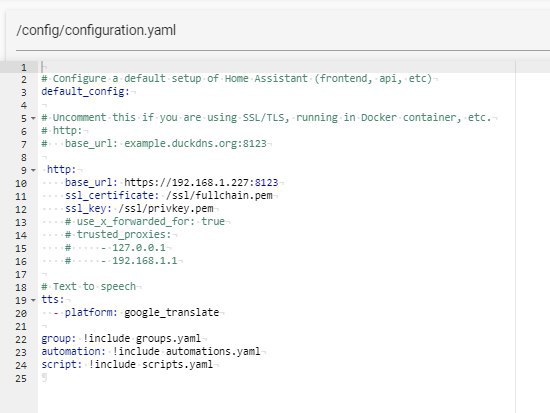Click the 'platform:' key on line 20
This screenshot has width=550, height=413.
pos(91,312)
